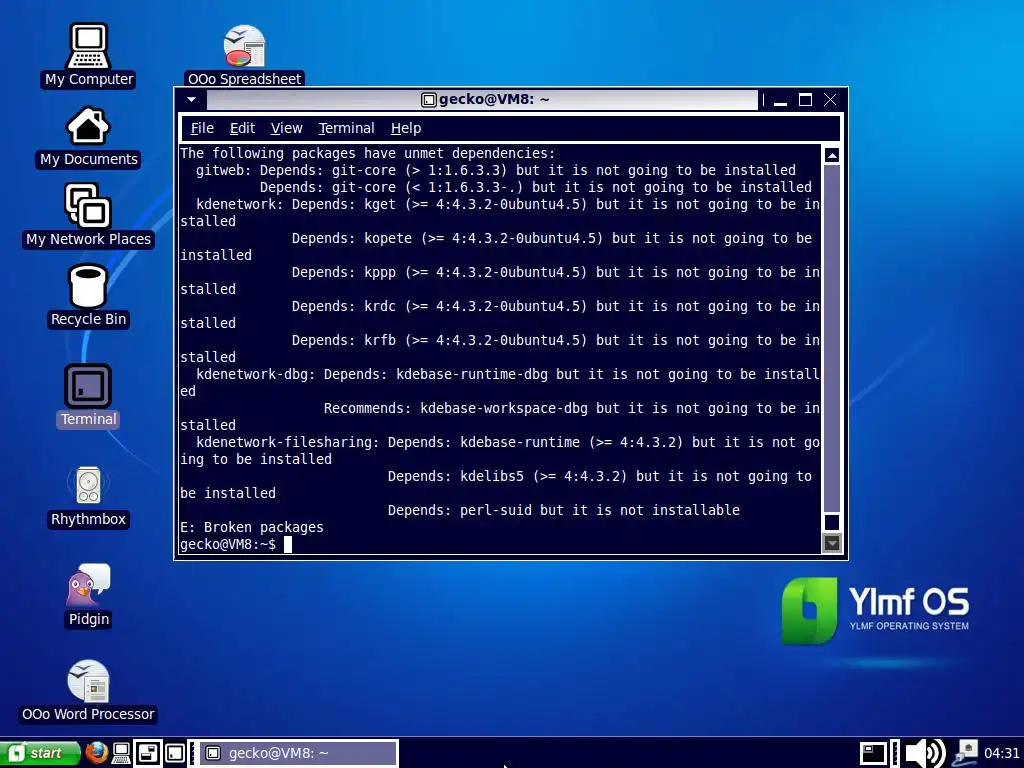Click the scrollbar up arrow in the terminal
This screenshot has width=1024, height=768.
click(831, 155)
